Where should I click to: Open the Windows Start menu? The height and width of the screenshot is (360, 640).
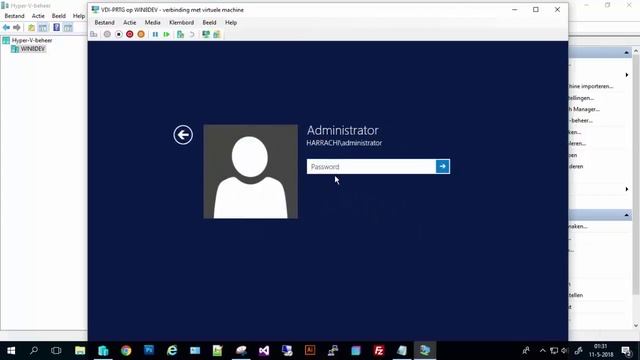tap(11, 351)
